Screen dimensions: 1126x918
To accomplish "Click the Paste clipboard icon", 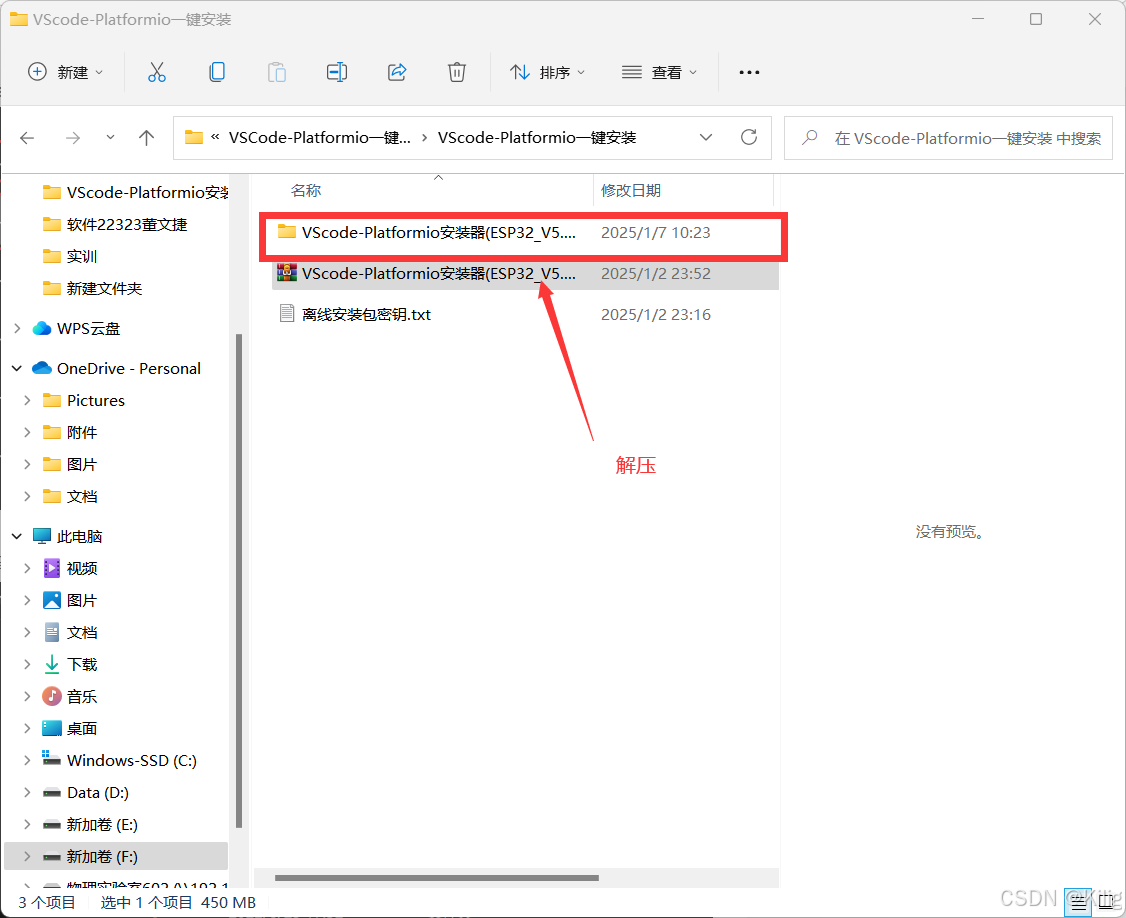I will (276, 73).
